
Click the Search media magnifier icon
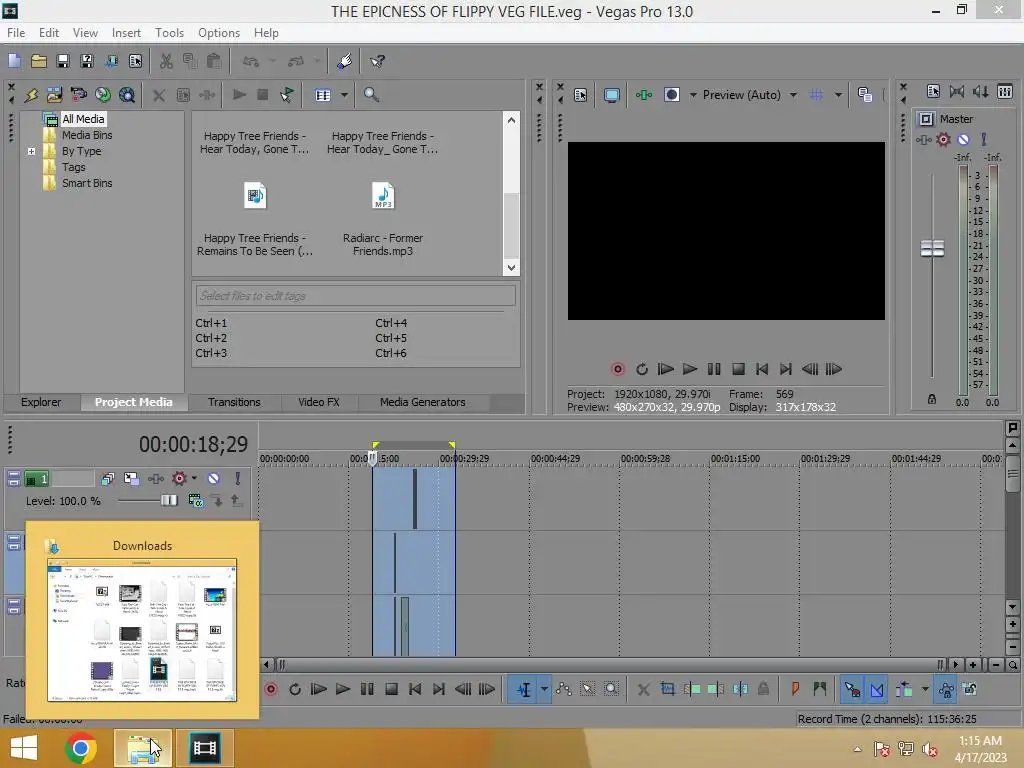coord(371,95)
